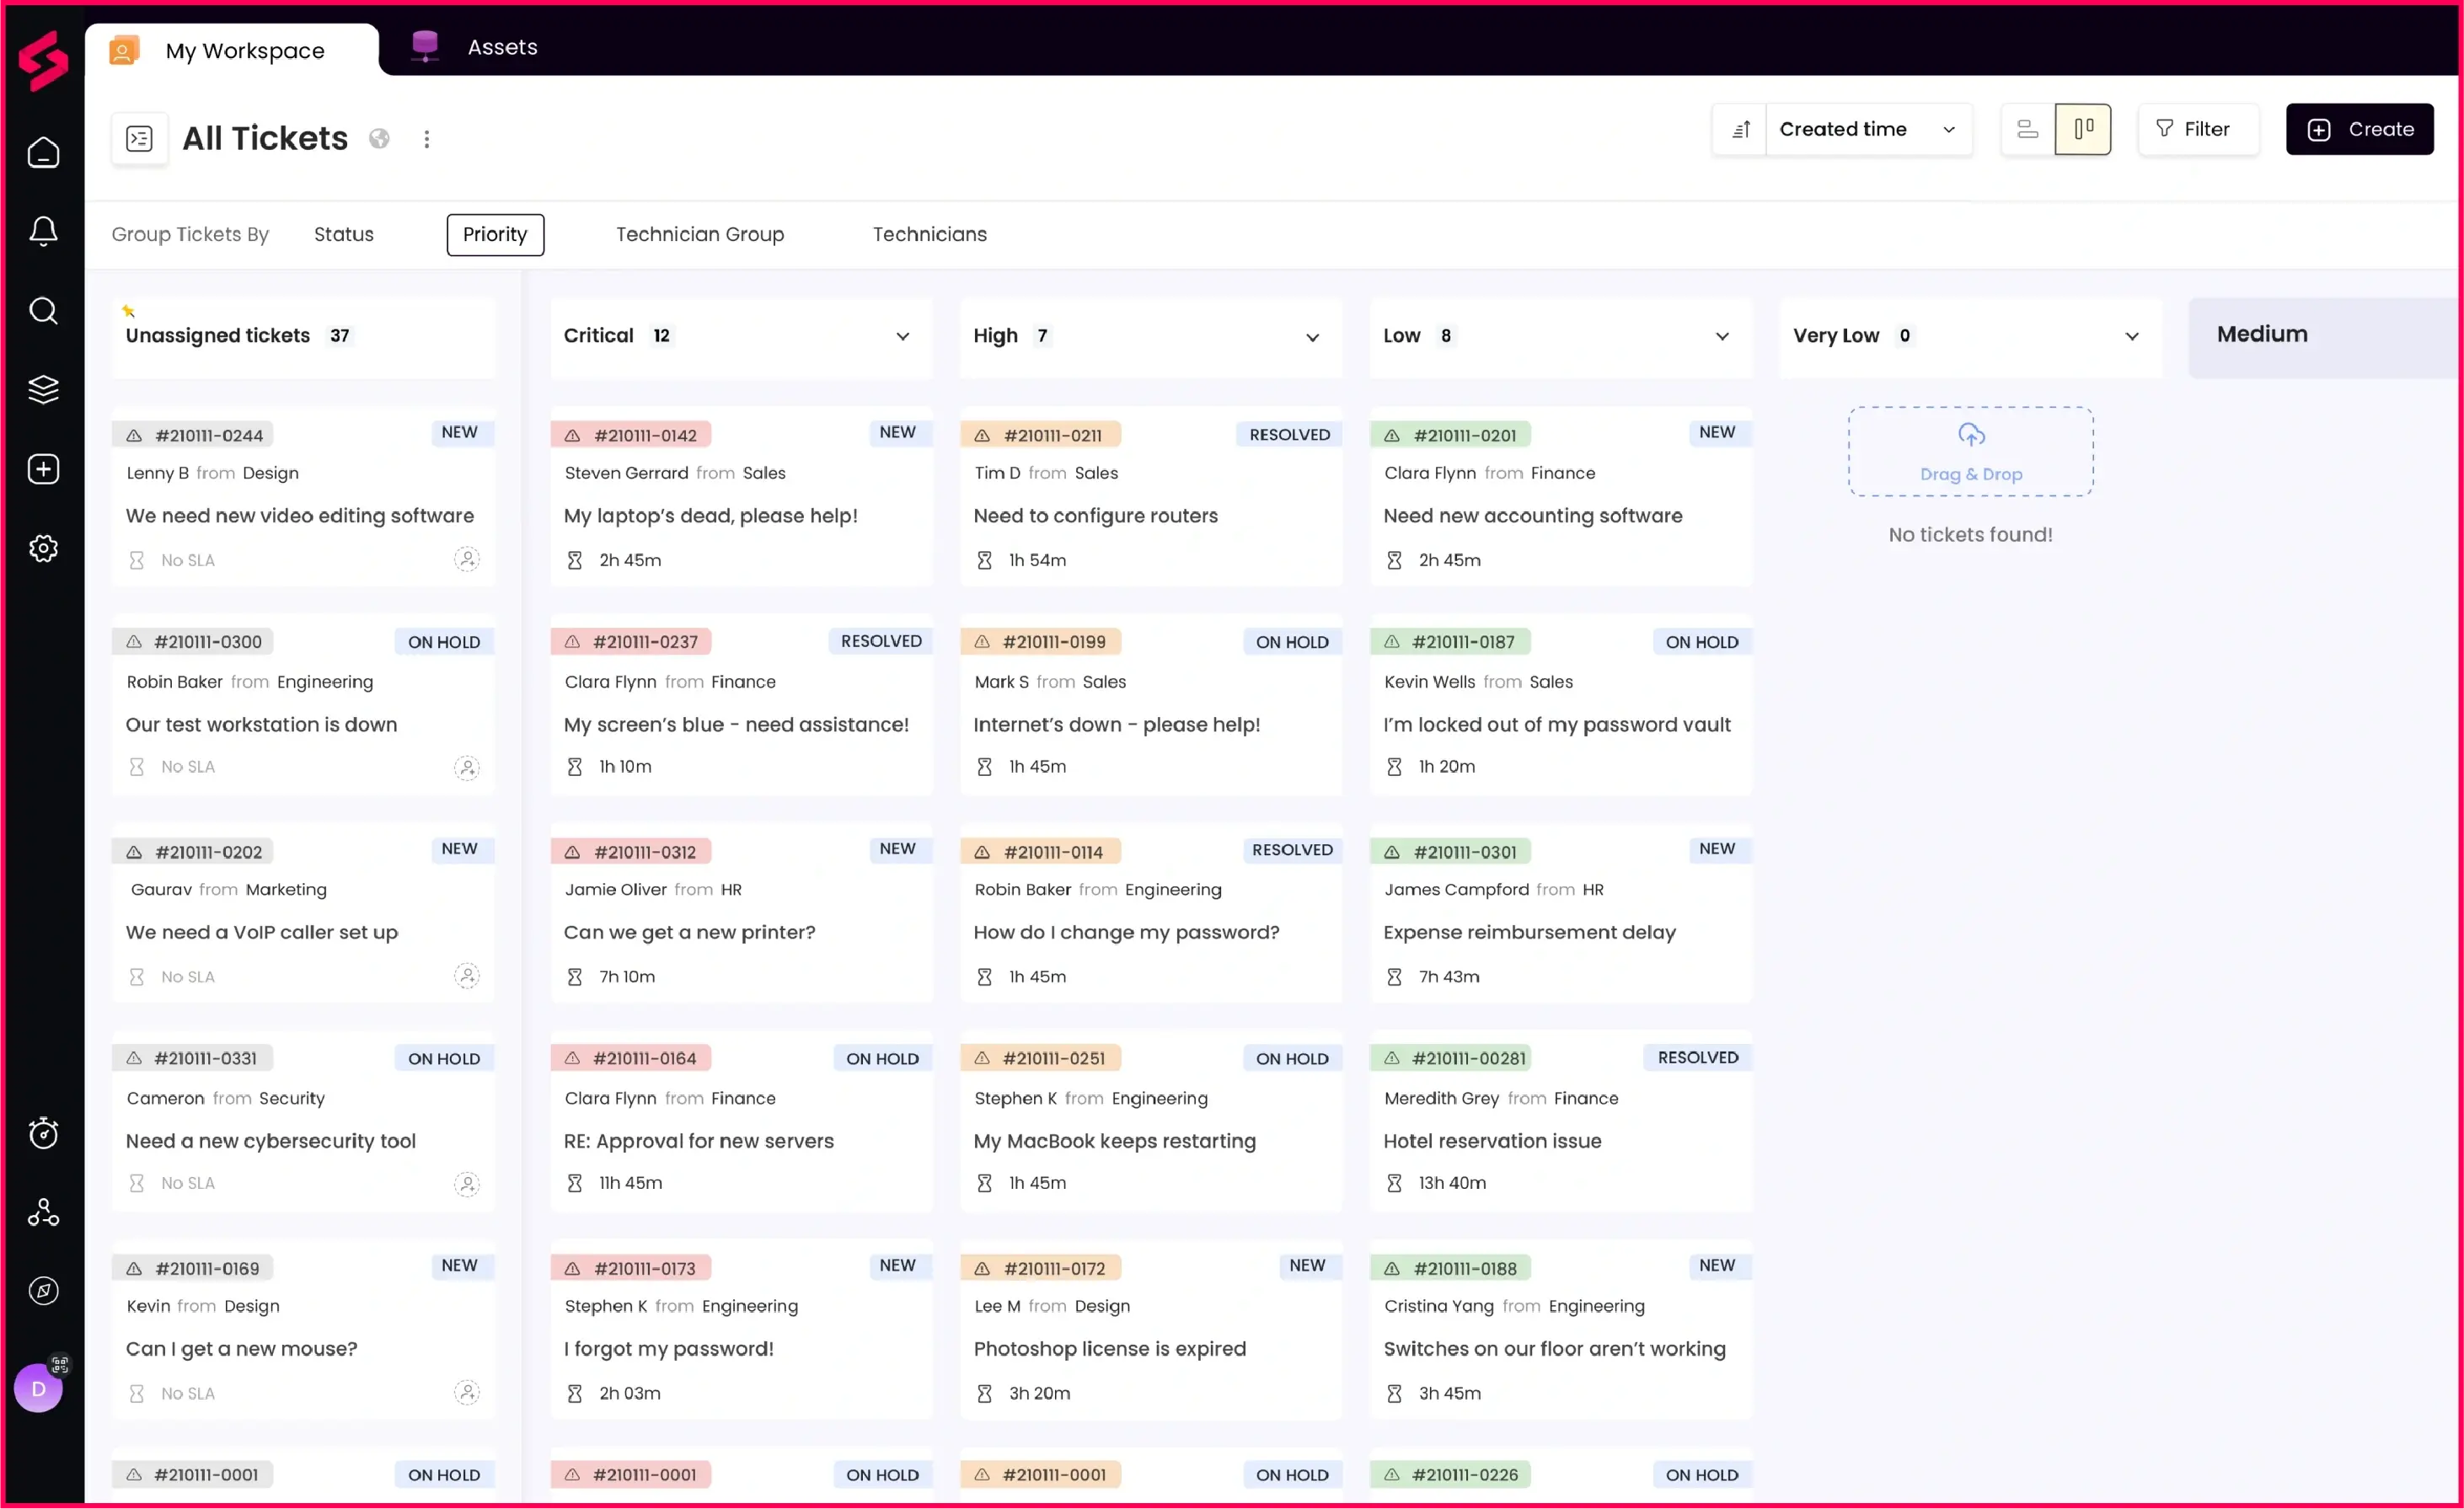This screenshot has height=1509, width=2464.
Task: Open the three-dot menu next to All Tickets
Action: (427, 138)
